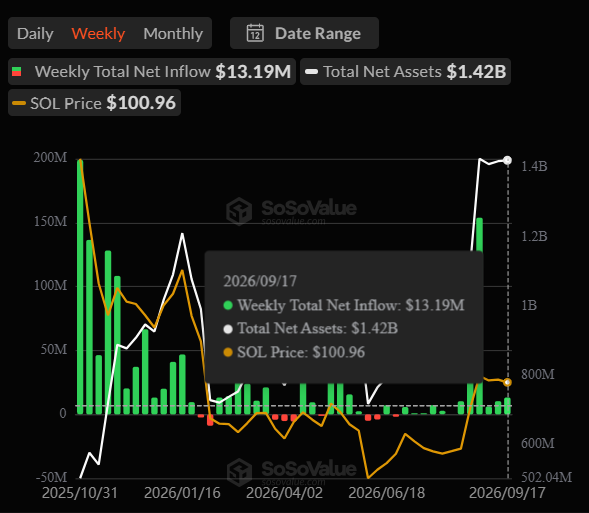
Task: Click the 800M right axis label
Action: (538, 374)
